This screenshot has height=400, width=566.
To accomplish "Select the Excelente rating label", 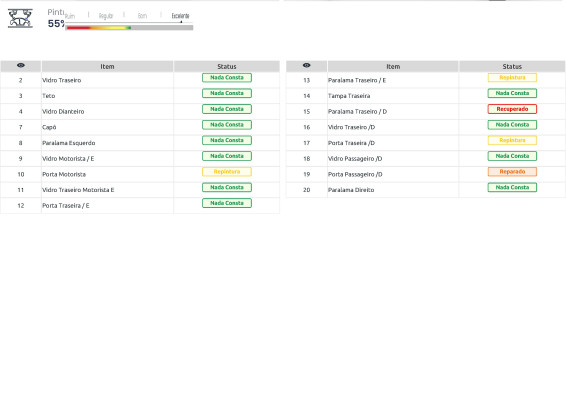I will [180, 16].
